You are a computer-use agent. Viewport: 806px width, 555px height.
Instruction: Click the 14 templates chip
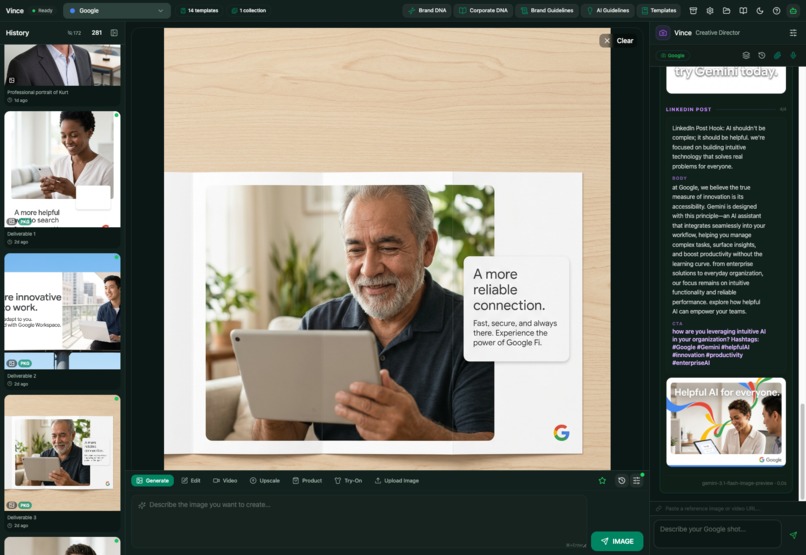[199, 10]
